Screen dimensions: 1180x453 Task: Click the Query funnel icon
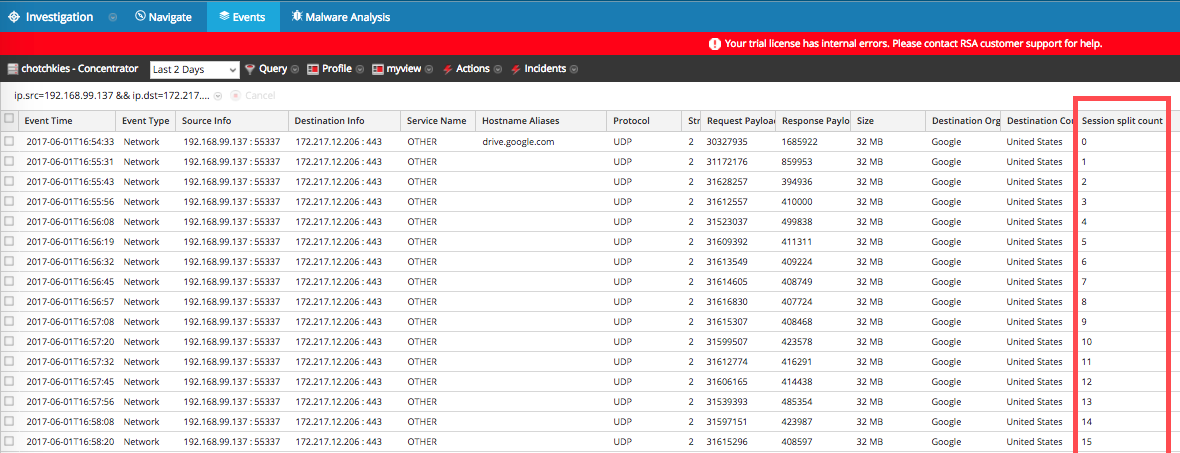[250, 69]
